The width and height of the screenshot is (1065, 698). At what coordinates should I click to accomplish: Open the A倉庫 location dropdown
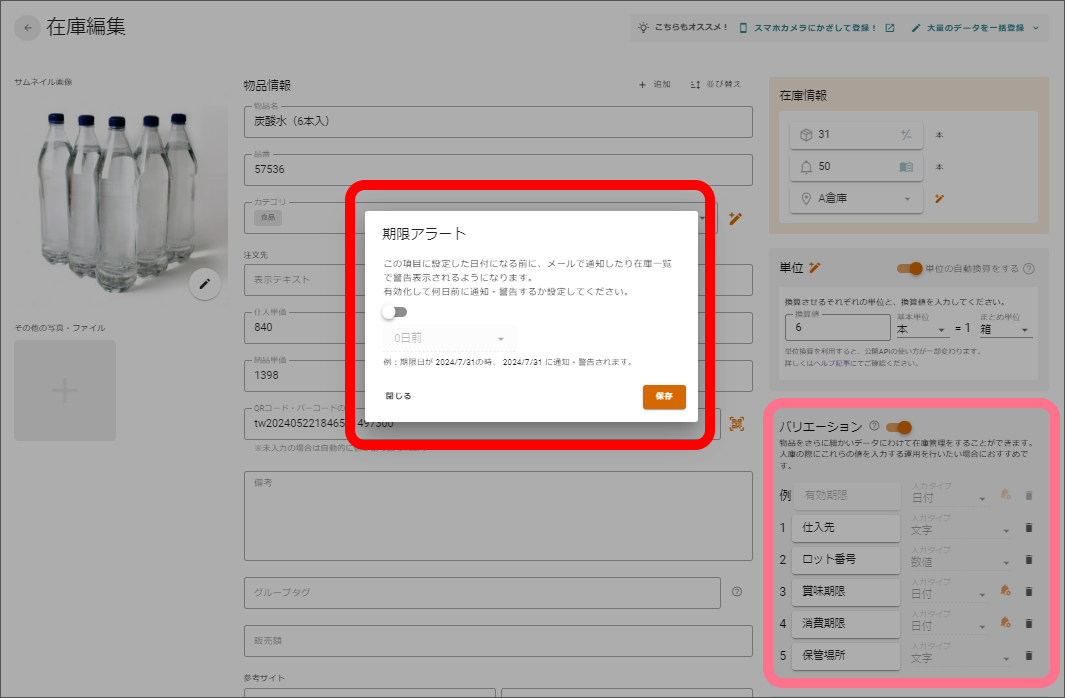[x=856, y=198]
